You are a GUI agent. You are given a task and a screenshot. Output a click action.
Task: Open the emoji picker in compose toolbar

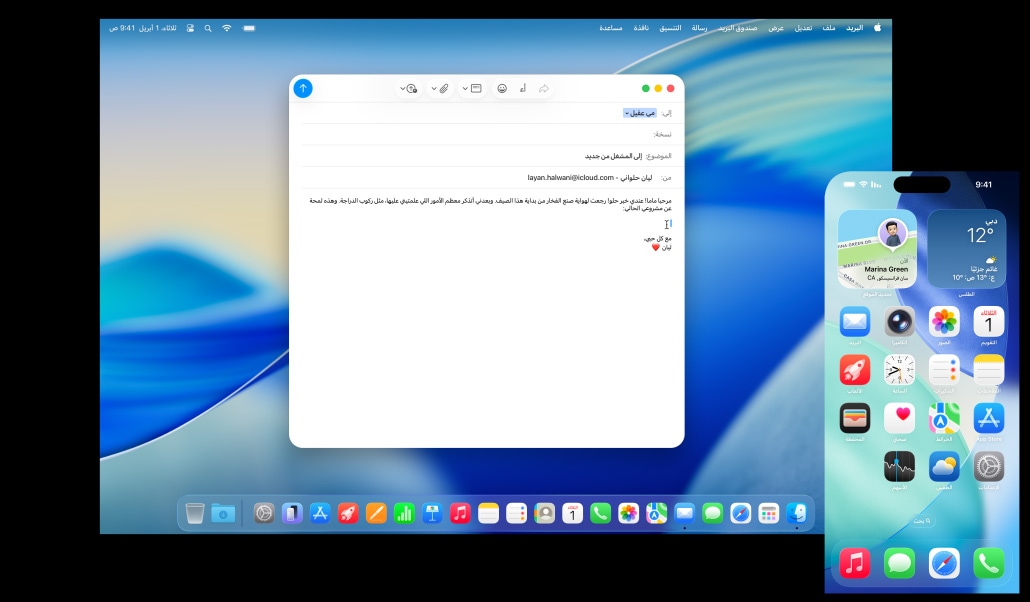501,88
